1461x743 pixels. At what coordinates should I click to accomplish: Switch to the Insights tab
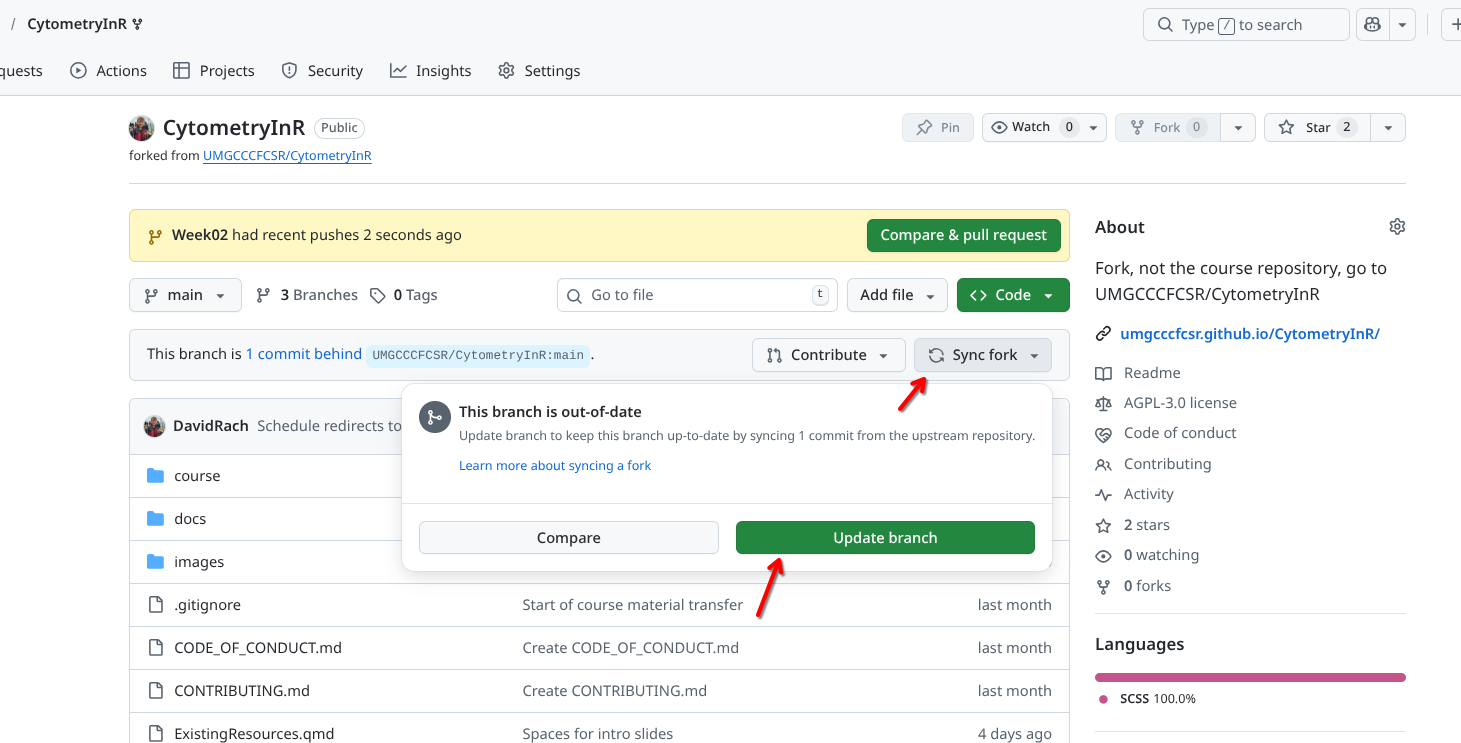(431, 71)
